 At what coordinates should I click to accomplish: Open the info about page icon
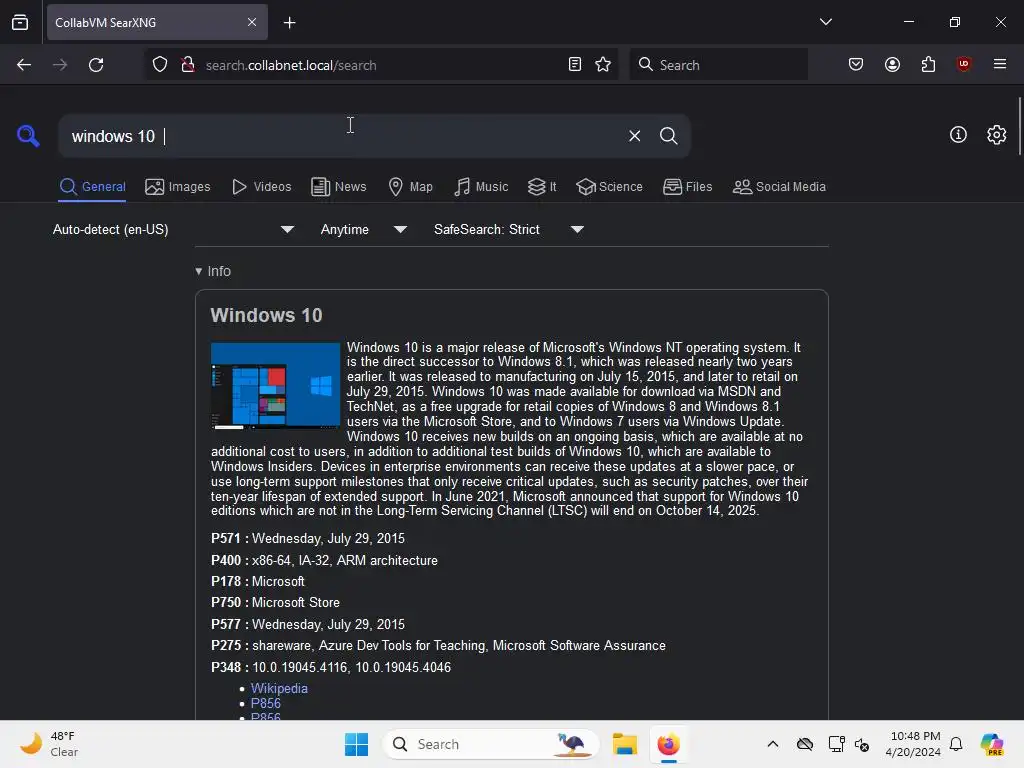tap(958, 135)
